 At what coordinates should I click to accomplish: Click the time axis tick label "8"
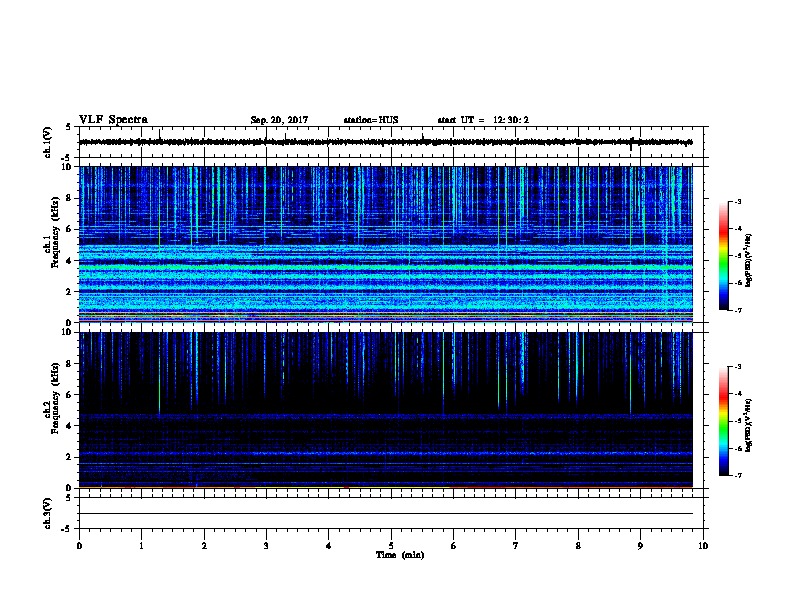(578, 546)
